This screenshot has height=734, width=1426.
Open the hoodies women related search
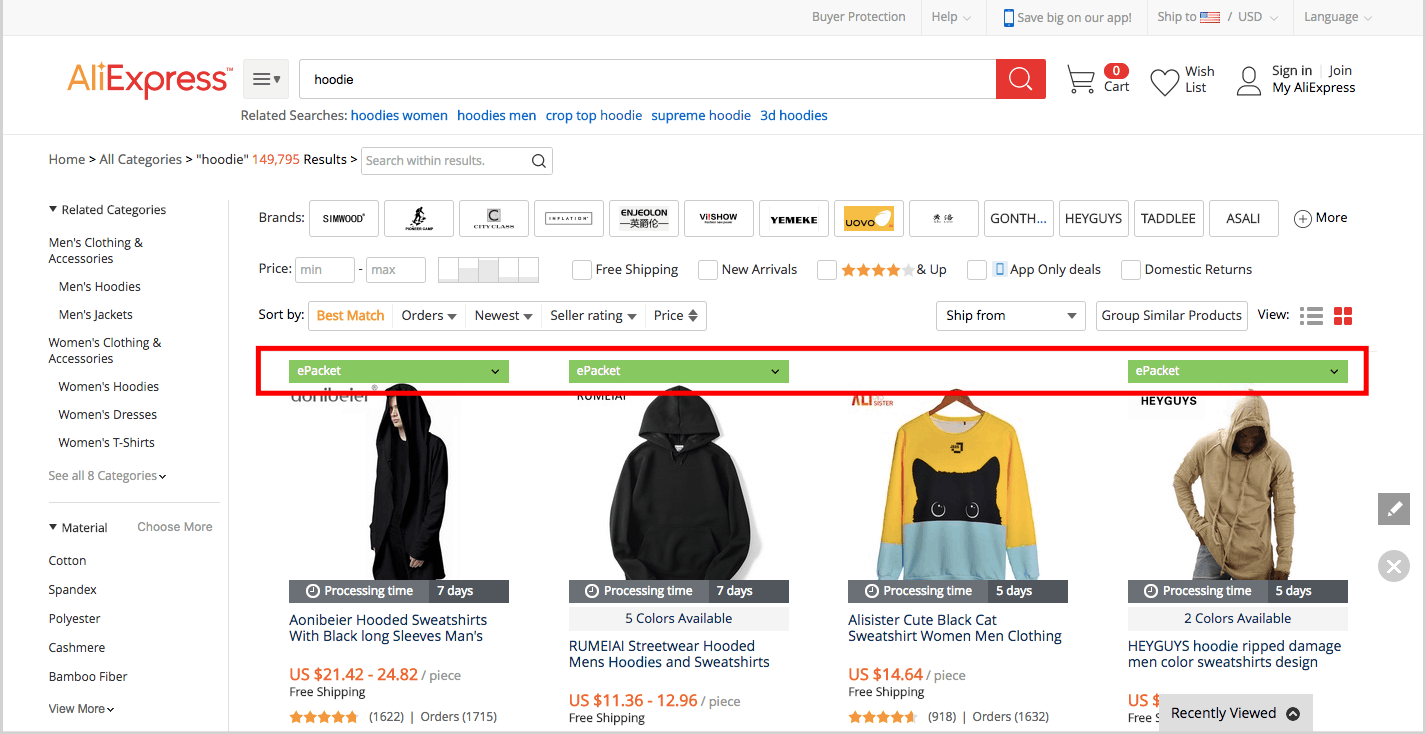(x=399, y=116)
